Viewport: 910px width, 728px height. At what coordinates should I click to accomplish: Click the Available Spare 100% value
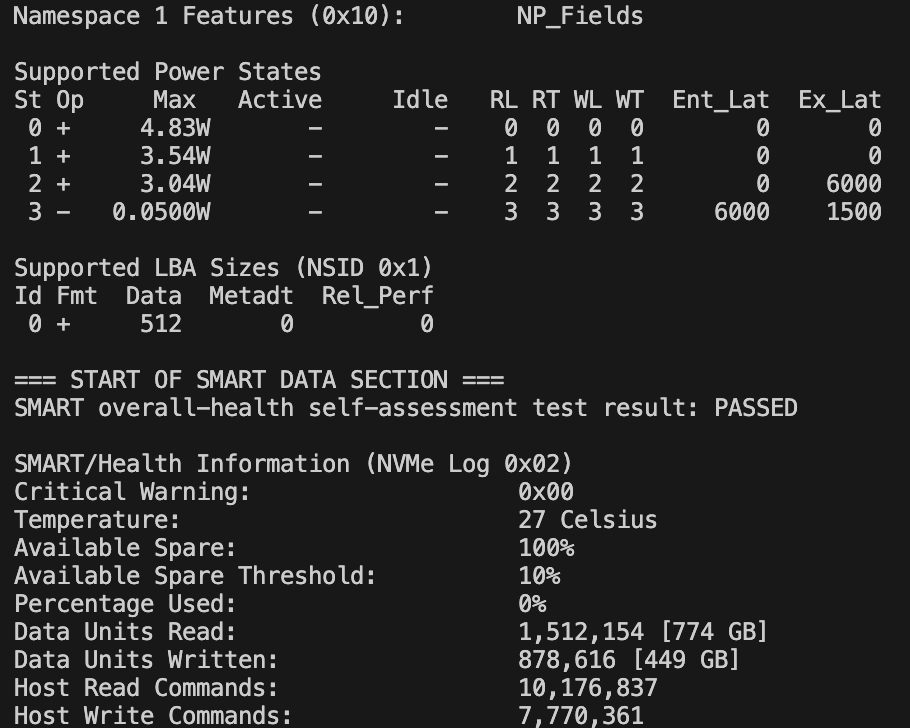[545, 548]
